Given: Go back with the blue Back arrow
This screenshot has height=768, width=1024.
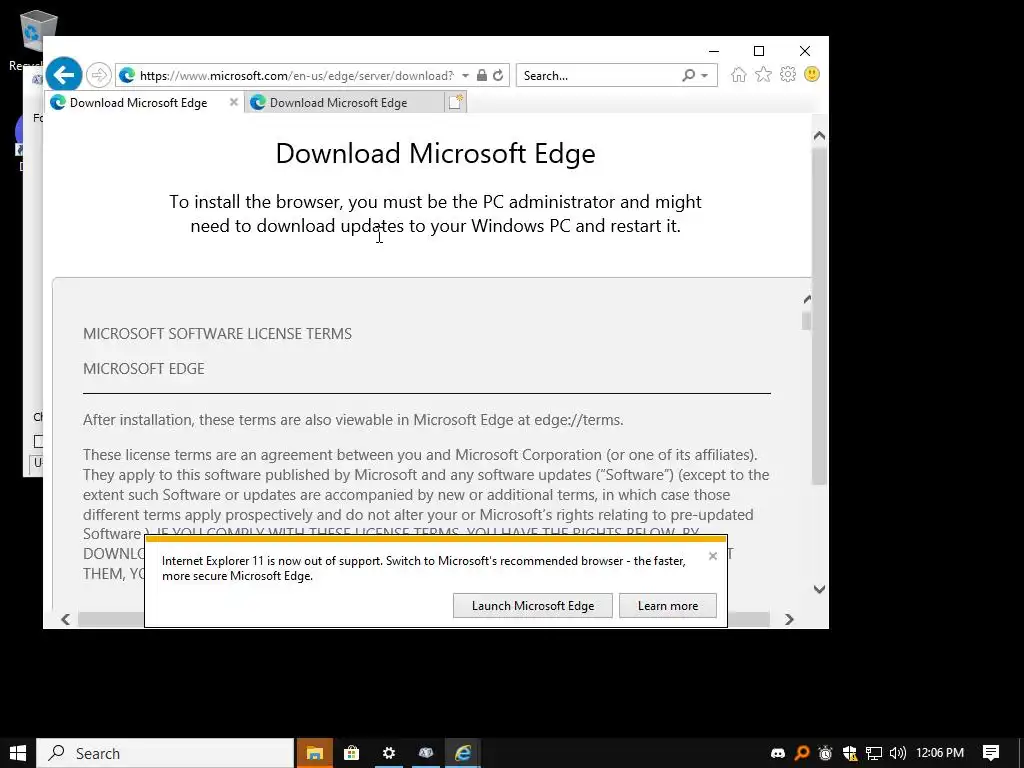Looking at the screenshot, I should [x=63, y=75].
